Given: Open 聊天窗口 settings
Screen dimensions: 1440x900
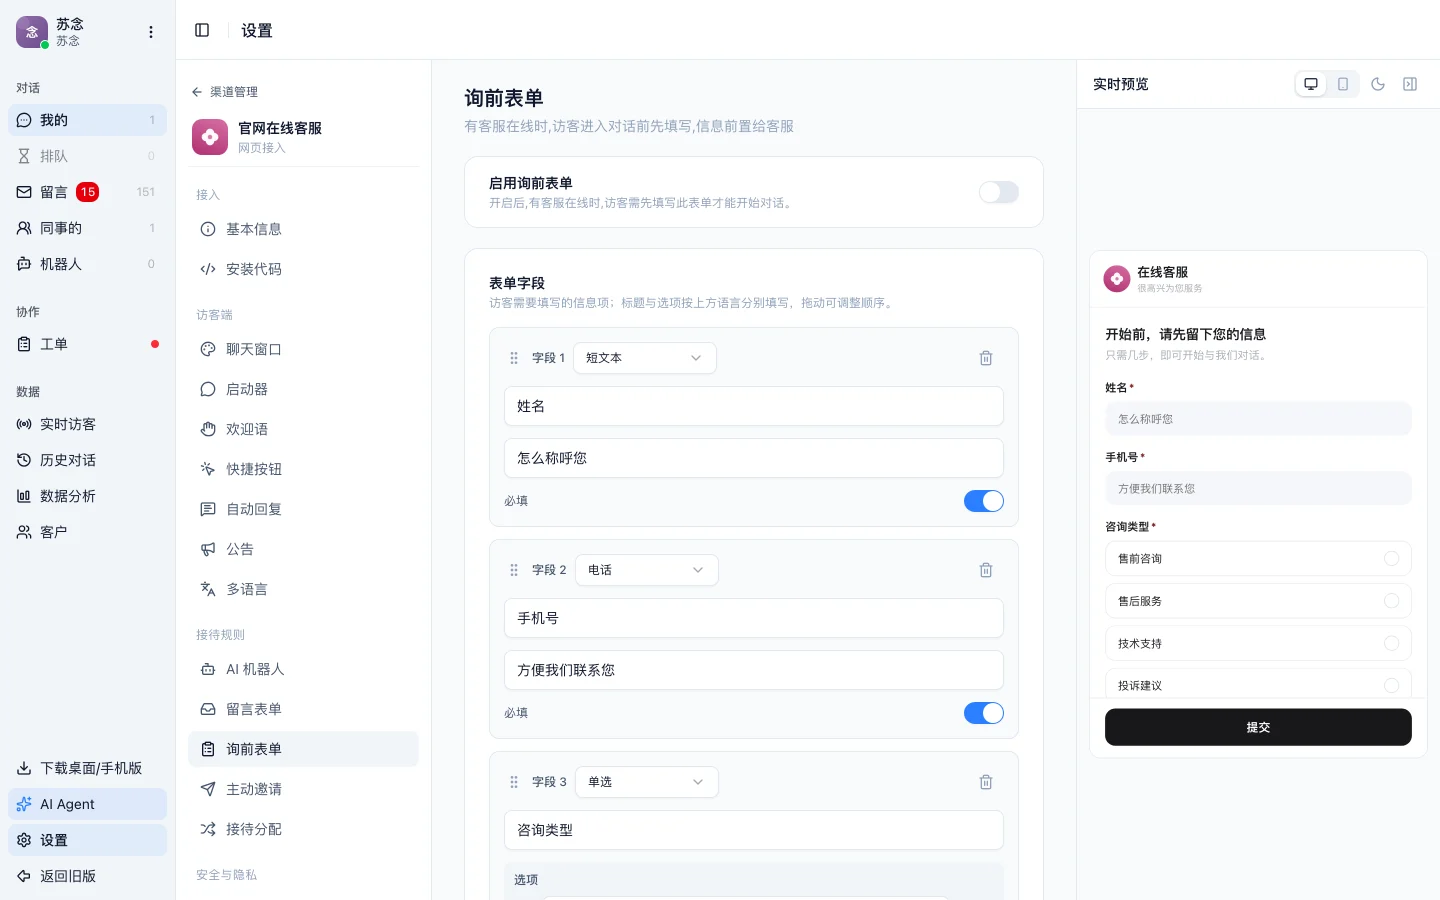Looking at the screenshot, I should click(303, 349).
